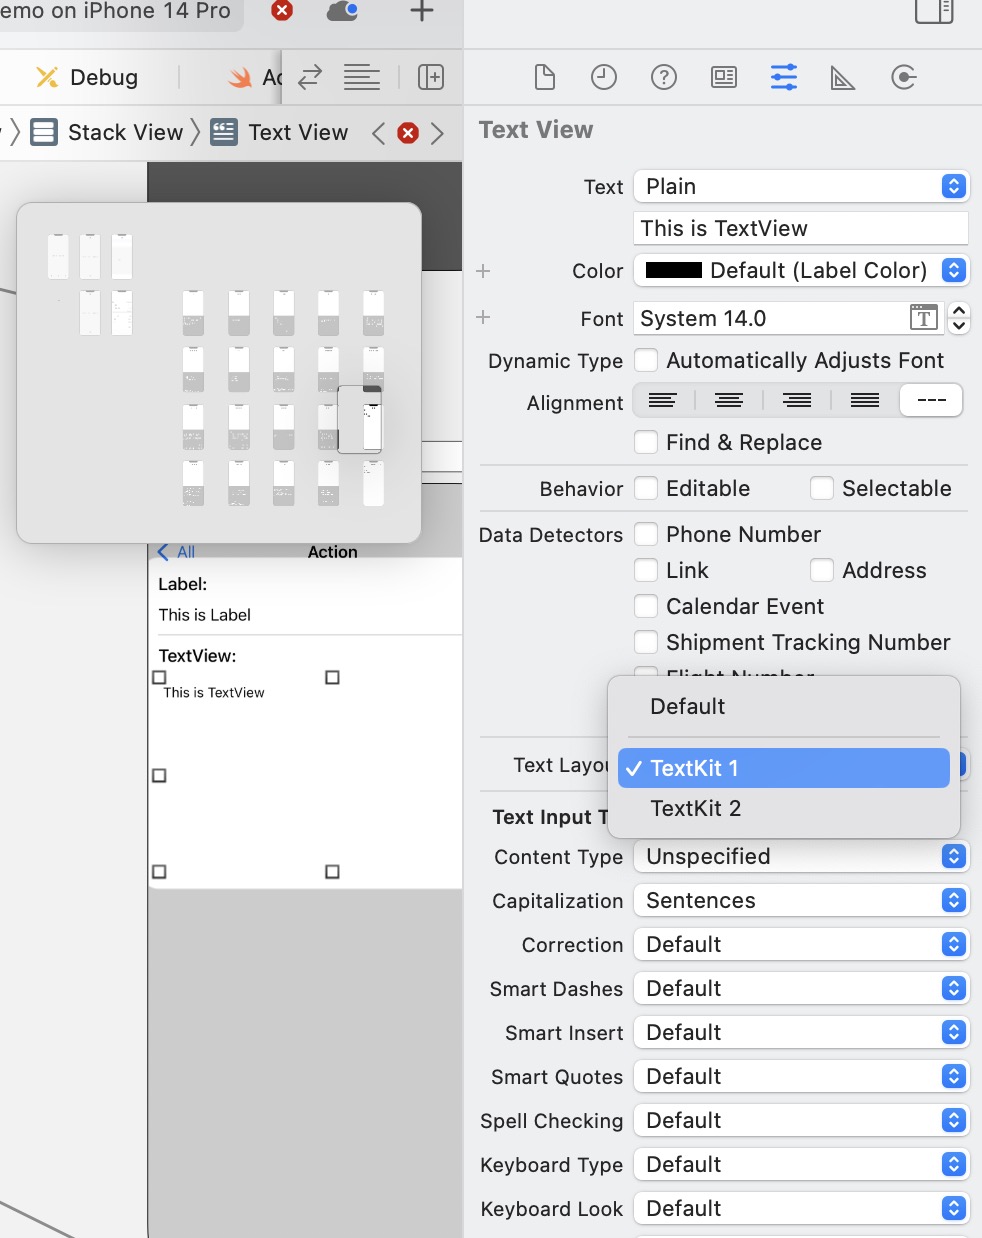Click the cloud status icon

(343, 11)
